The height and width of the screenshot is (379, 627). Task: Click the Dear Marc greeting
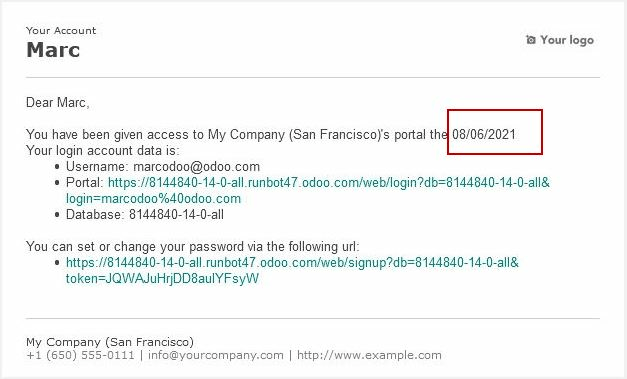[58, 103]
